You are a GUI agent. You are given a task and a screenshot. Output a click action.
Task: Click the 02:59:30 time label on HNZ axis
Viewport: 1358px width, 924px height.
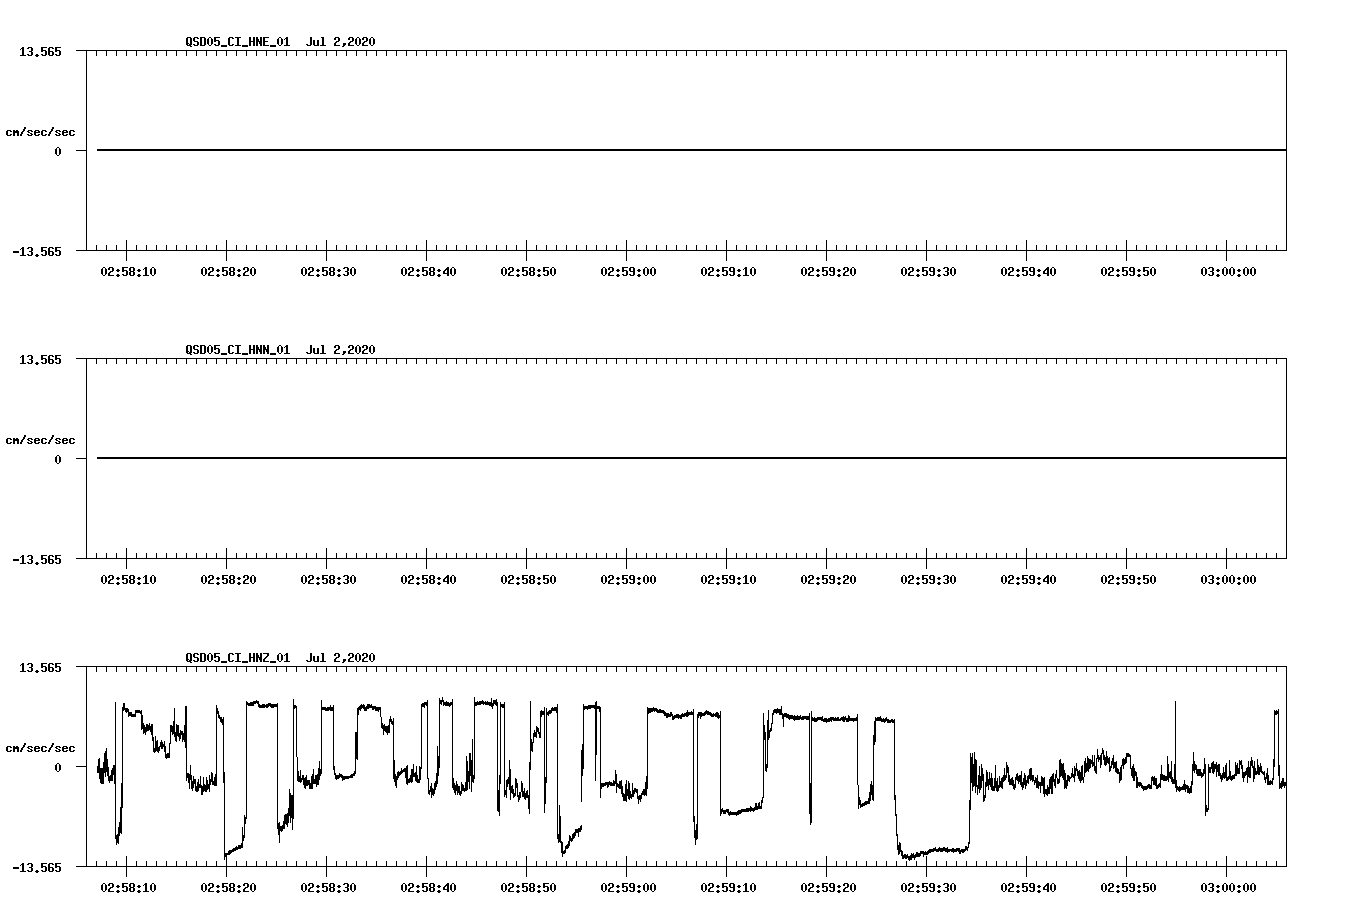tap(928, 888)
